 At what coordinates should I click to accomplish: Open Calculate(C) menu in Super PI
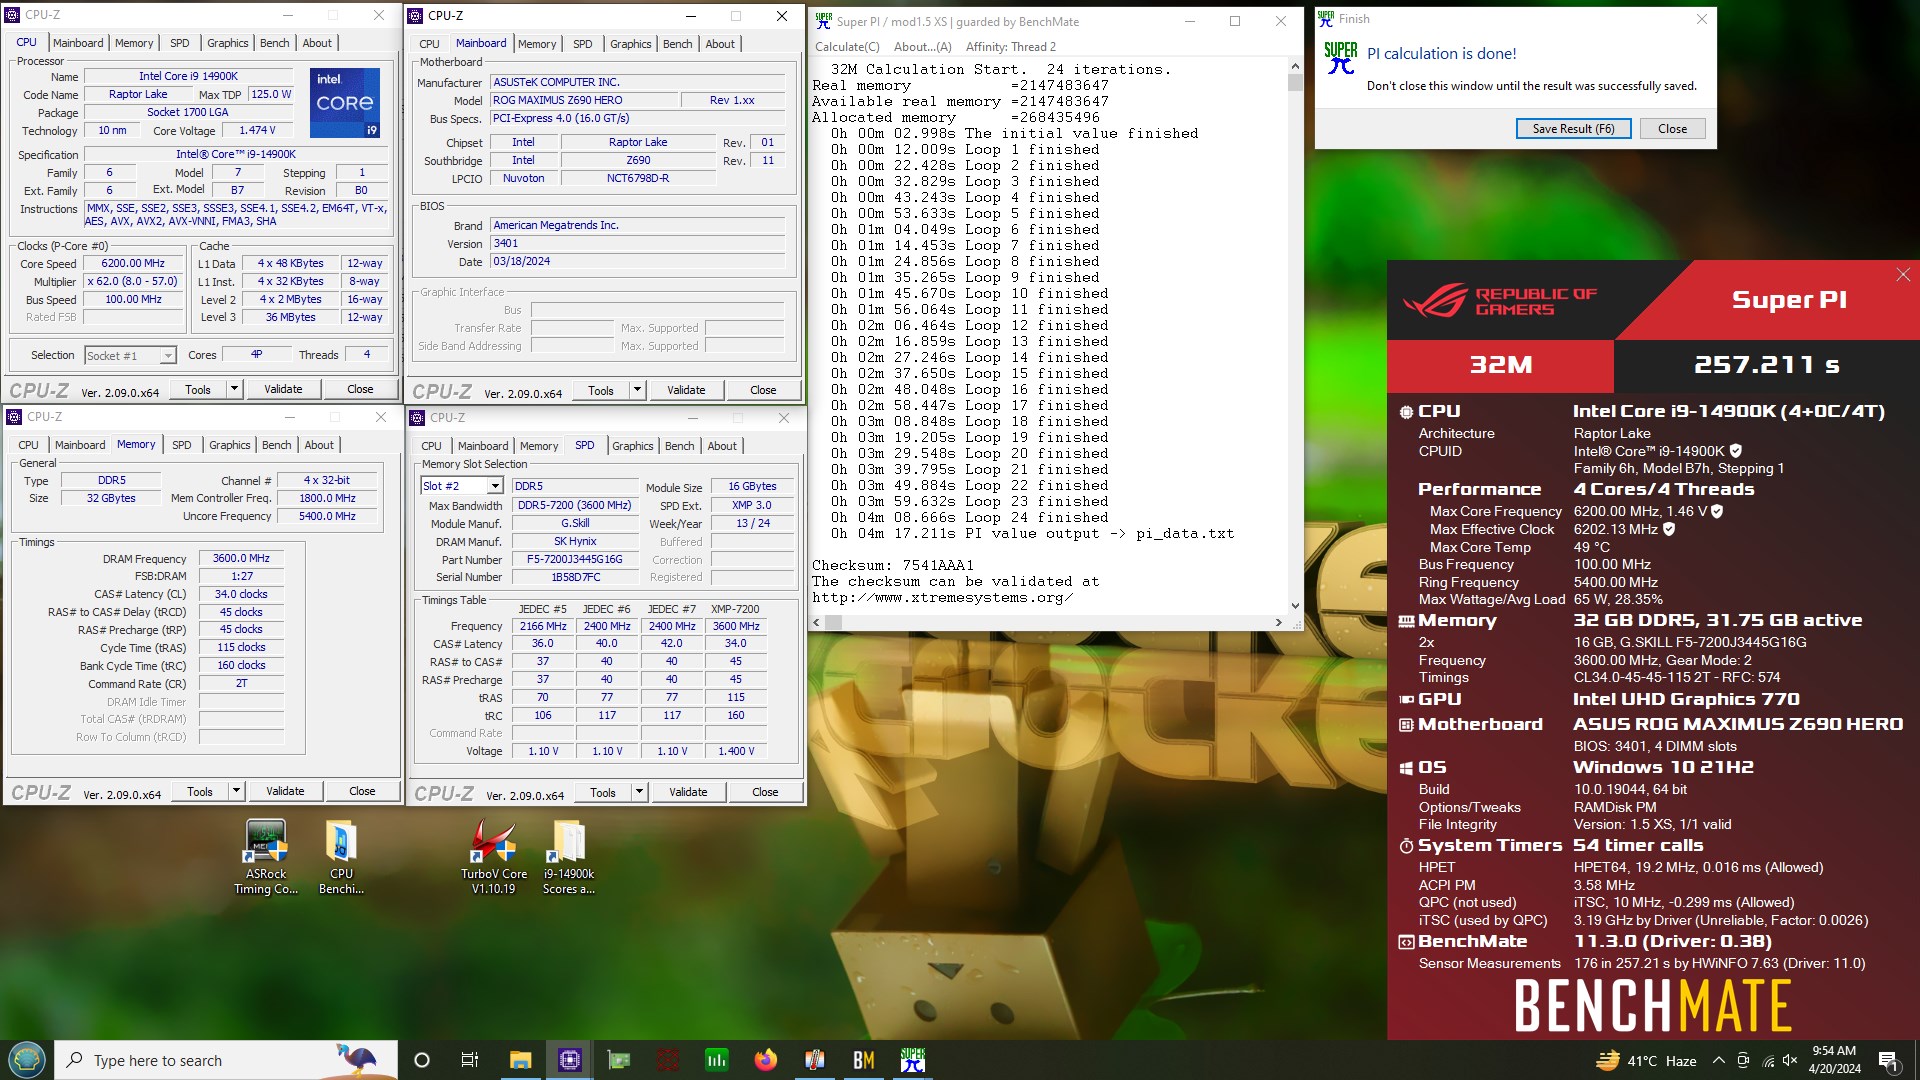[x=847, y=47]
